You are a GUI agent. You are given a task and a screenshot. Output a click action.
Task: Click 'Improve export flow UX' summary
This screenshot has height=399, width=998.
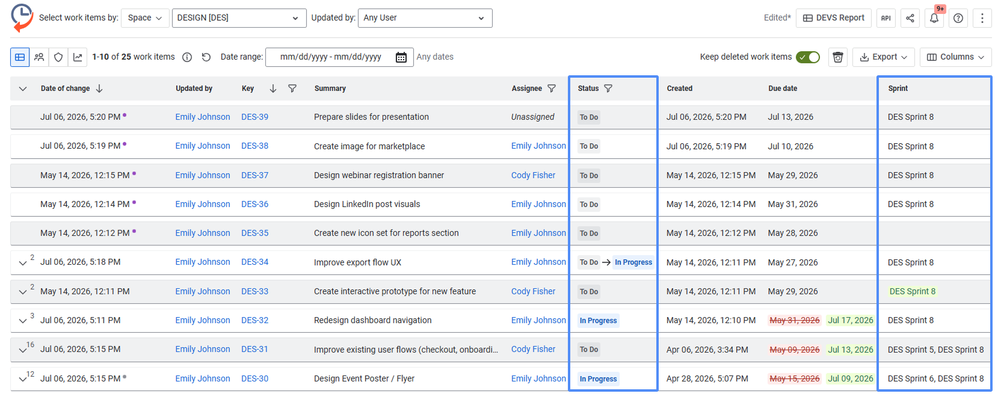pyautogui.click(x=358, y=262)
